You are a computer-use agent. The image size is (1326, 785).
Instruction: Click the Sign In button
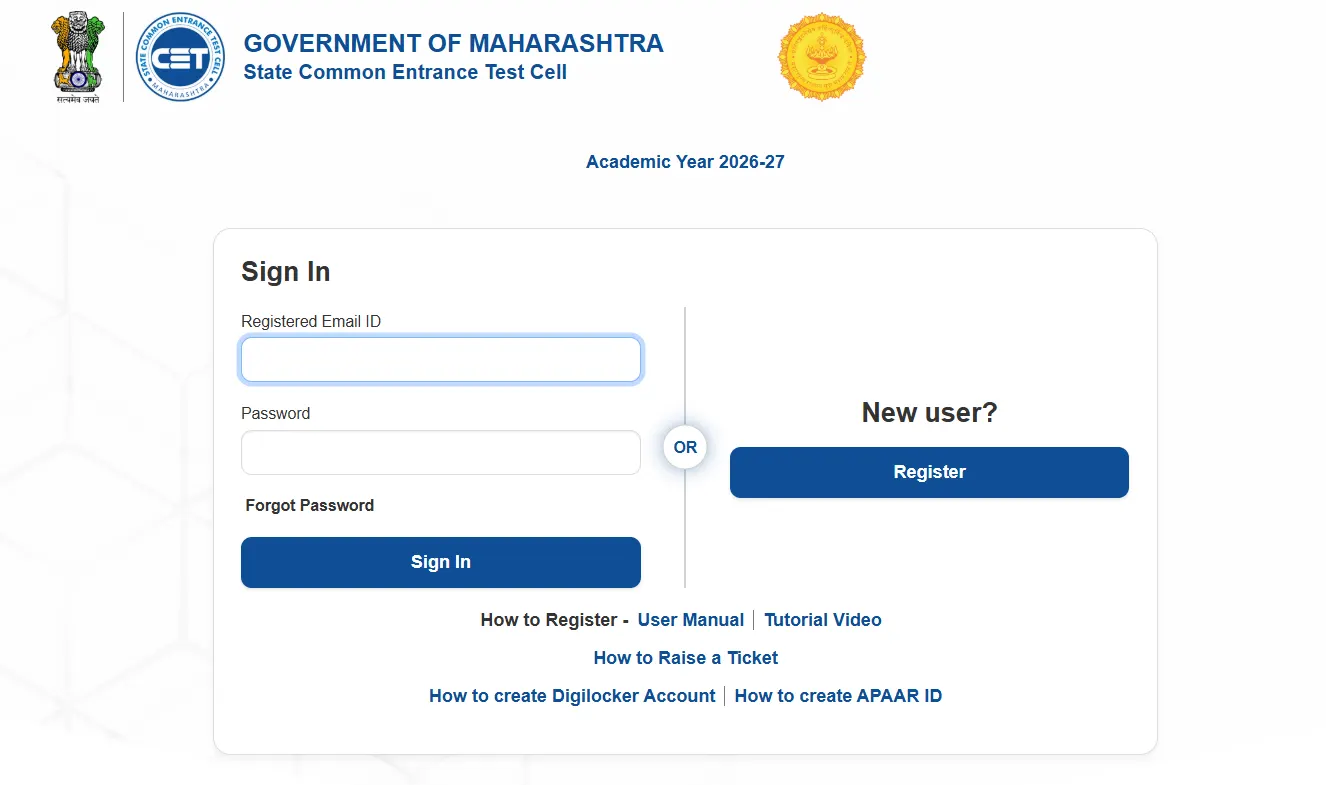point(440,561)
